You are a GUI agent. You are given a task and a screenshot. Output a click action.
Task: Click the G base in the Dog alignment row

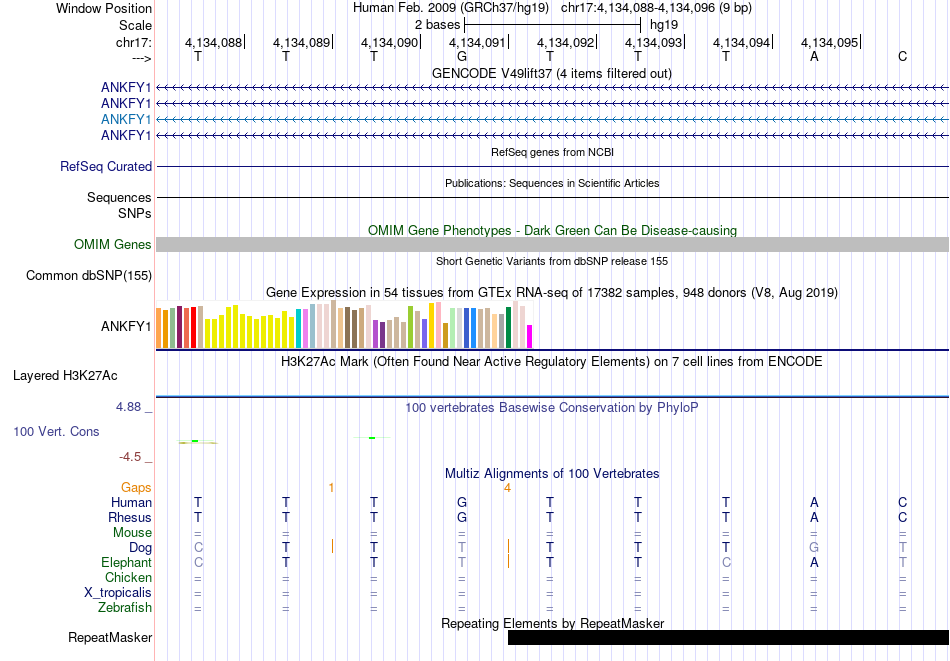pos(814,548)
